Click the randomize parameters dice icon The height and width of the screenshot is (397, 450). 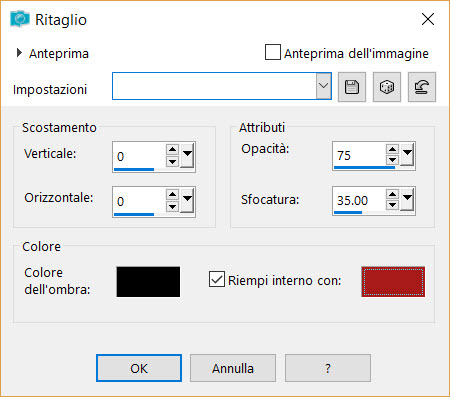click(x=387, y=87)
